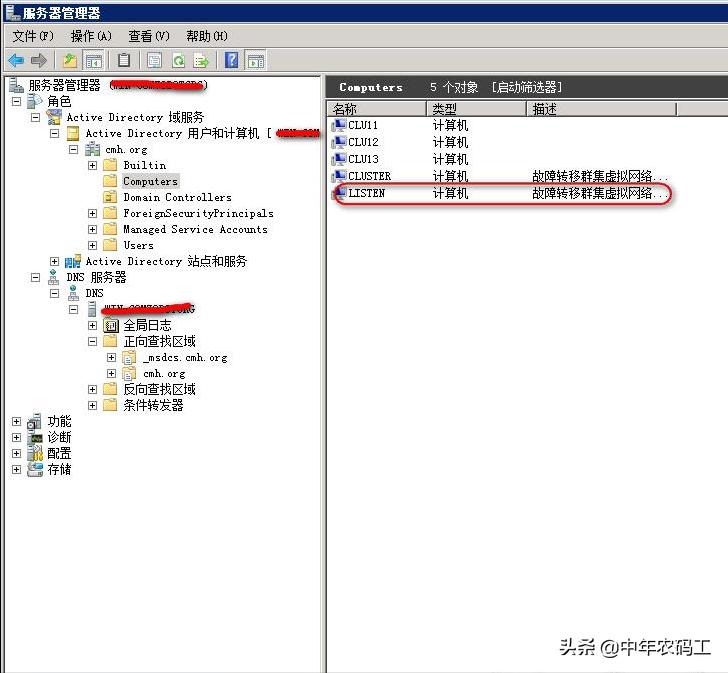
Task: Select Managed Service Accounts in tree
Action: click(195, 229)
